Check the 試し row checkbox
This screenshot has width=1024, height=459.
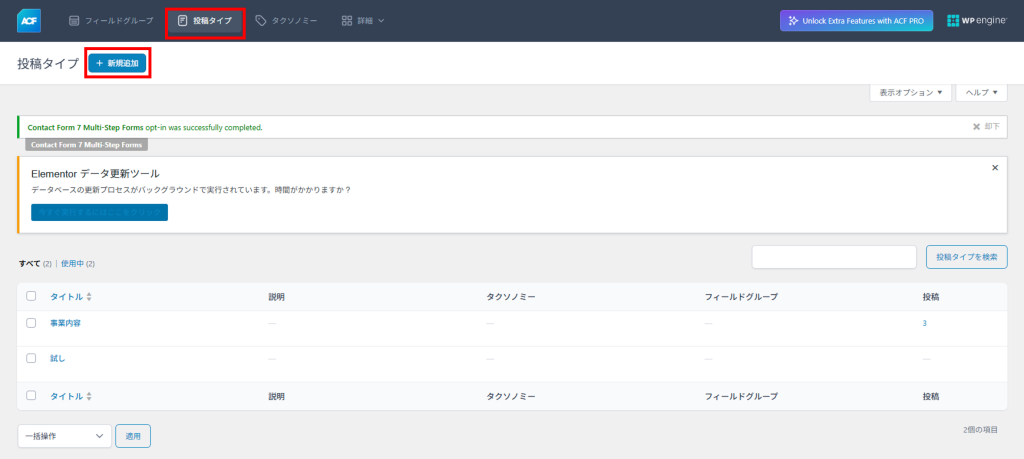coord(31,358)
